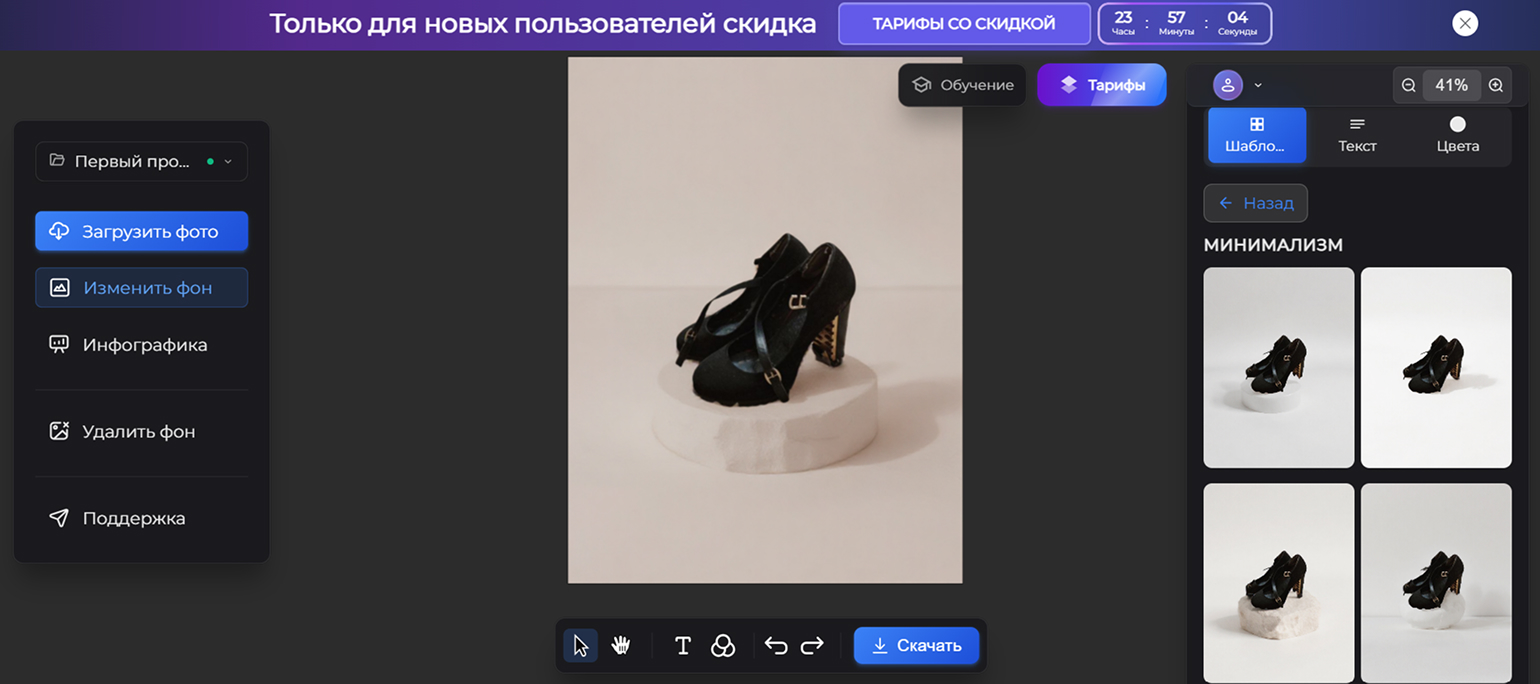Select the first Минимализм template thumbnail

[x=1278, y=367]
